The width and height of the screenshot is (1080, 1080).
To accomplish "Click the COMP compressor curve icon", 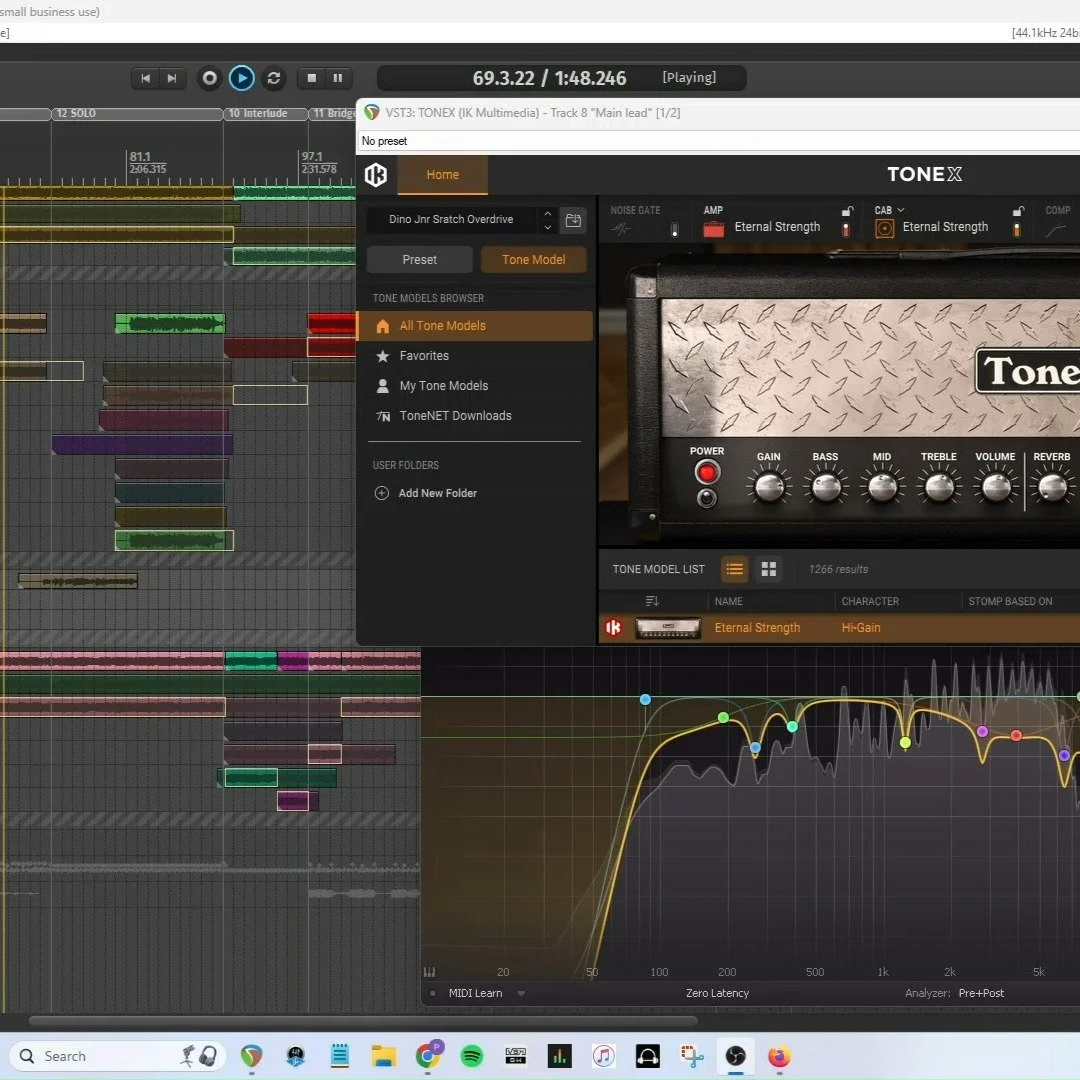I will tap(1055, 231).
